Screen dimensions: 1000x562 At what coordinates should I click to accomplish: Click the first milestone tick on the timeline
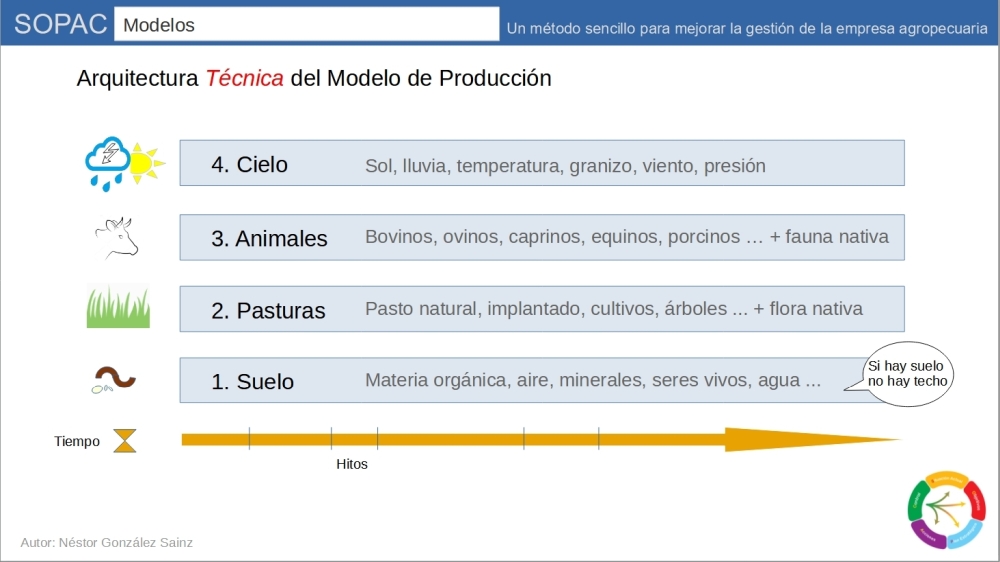click(x=249, y=438)
